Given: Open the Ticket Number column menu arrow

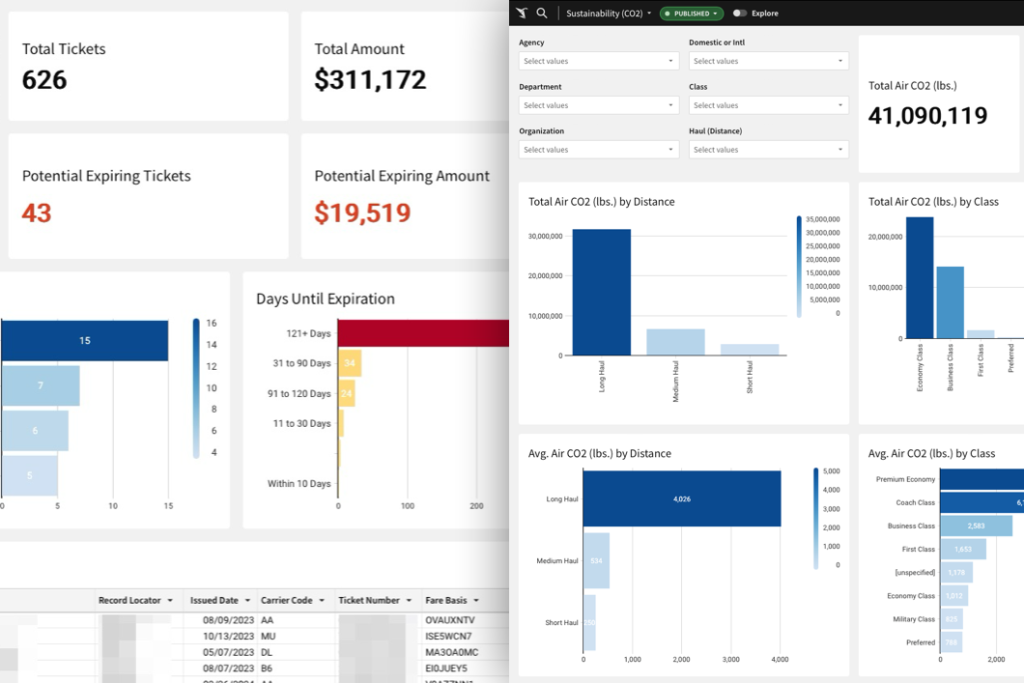Looking at the screenshot, I should point(409,600).
